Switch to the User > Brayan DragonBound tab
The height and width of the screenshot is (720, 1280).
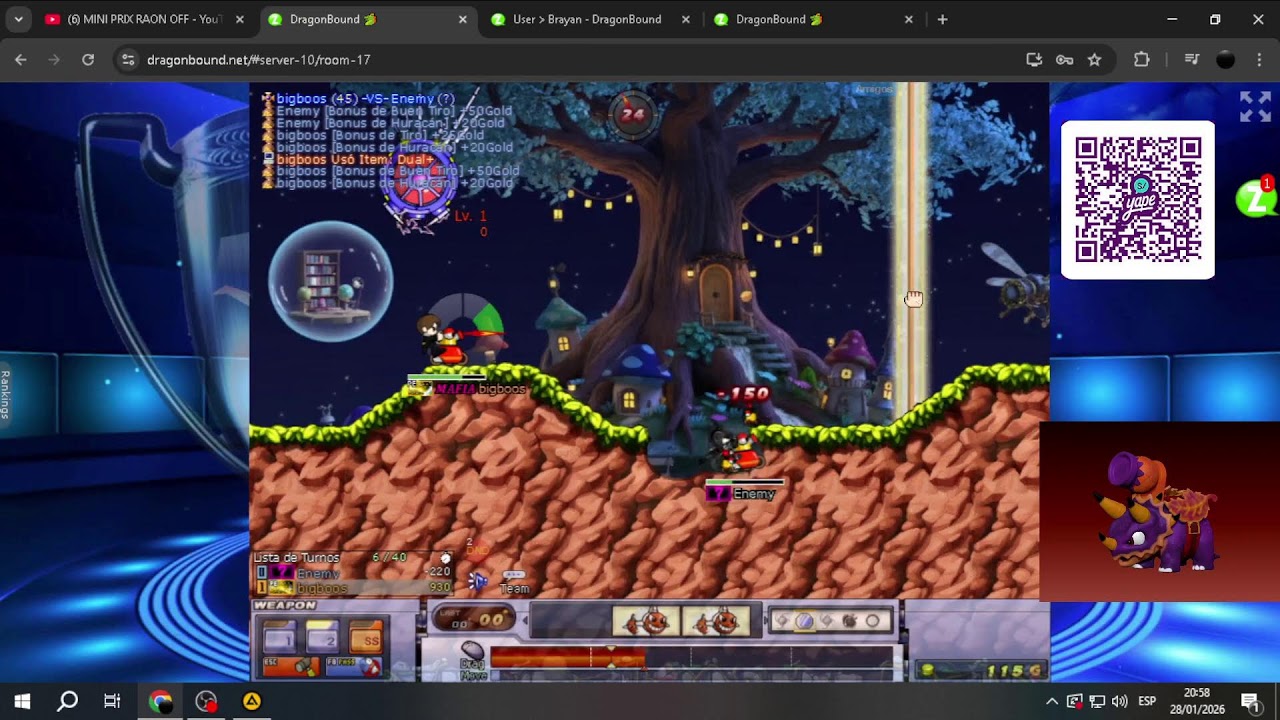pos(590,19)
